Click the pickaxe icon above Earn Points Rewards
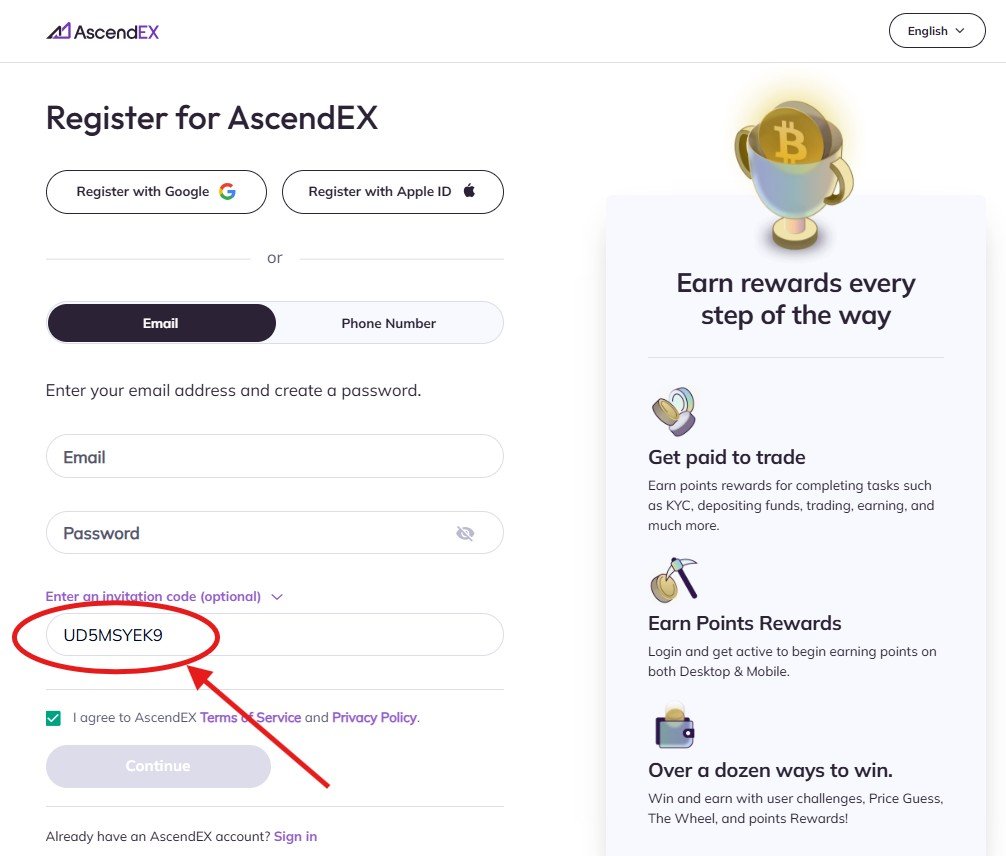Viewport: 1006px width, 856px height. coord(673,579)
